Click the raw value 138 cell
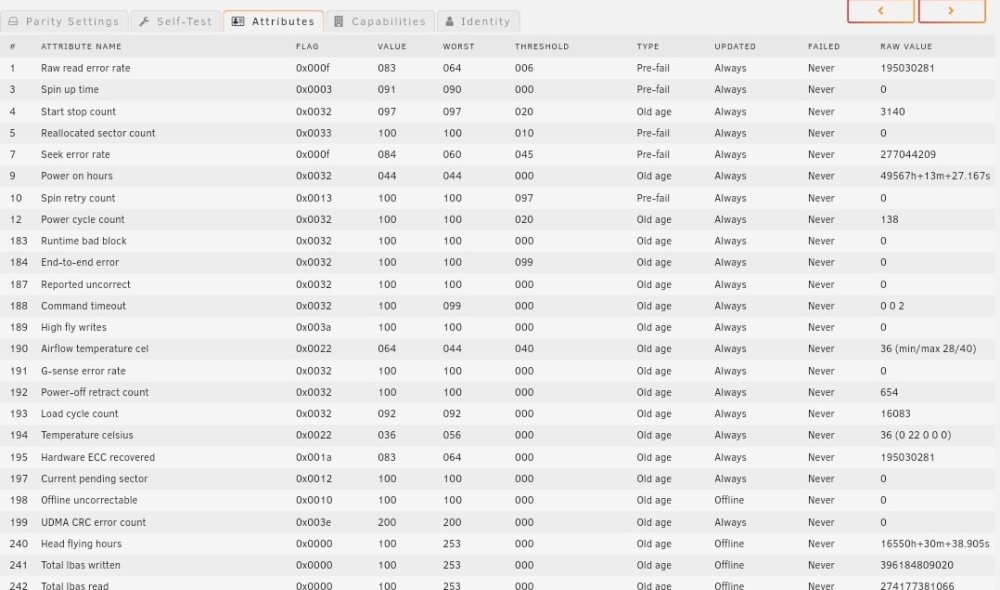The width and height of the screenshot is (1000, 590). pyautogui.click(x=889, y=219)
